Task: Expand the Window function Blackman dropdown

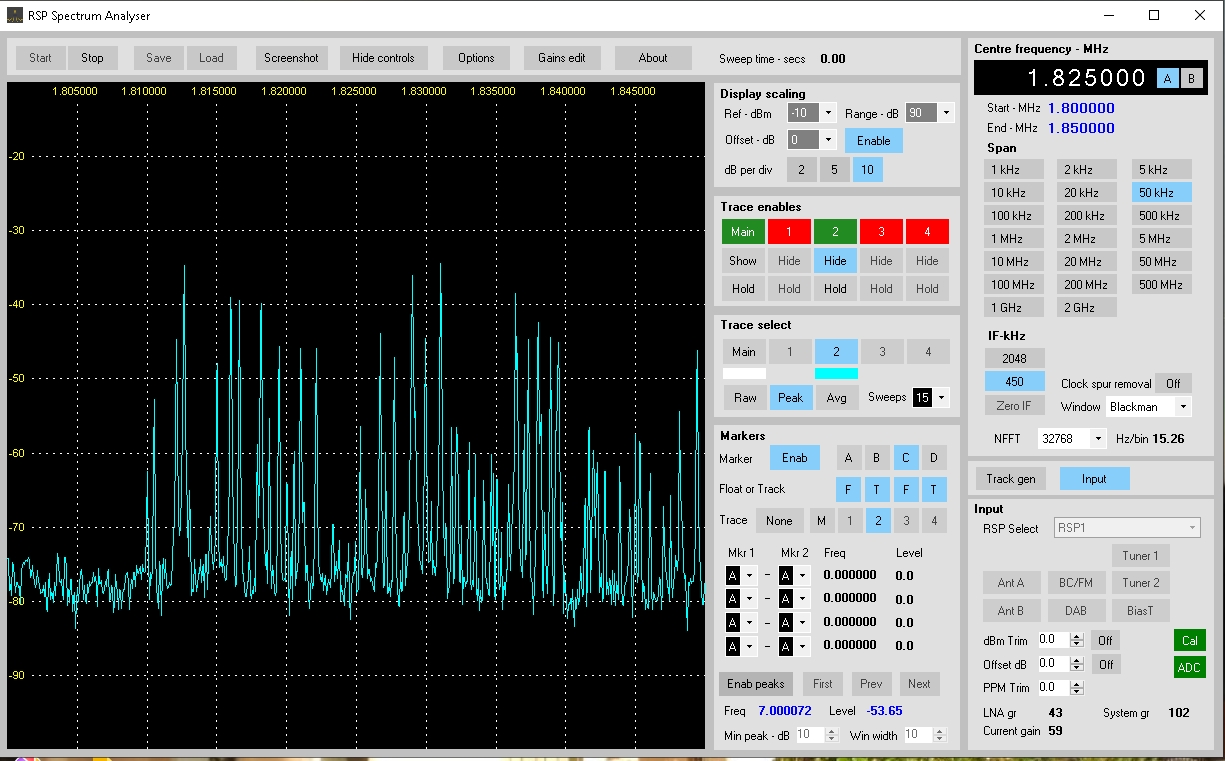Action: point(1183,407)
